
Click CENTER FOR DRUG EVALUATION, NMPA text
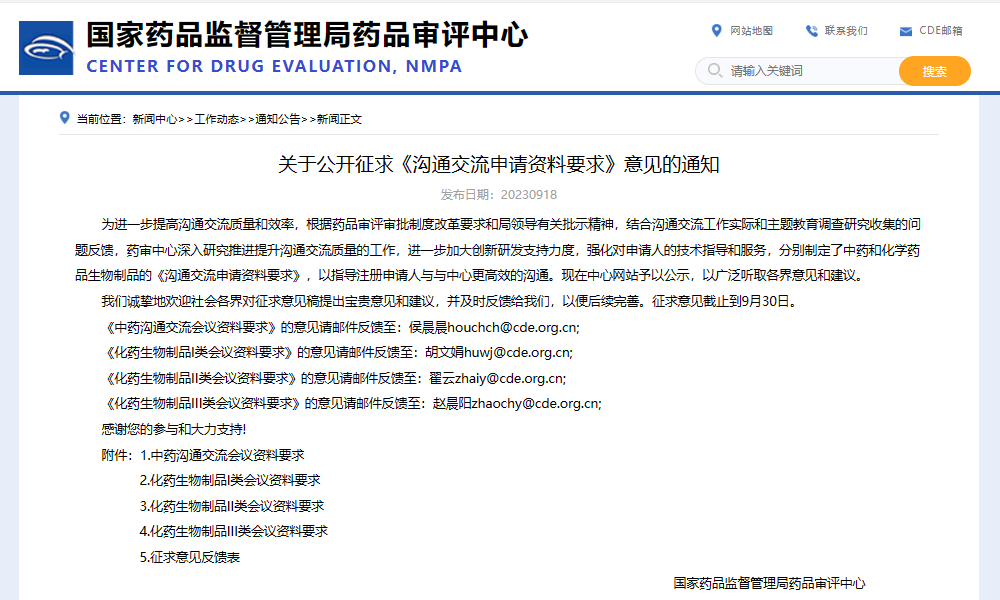274,66
